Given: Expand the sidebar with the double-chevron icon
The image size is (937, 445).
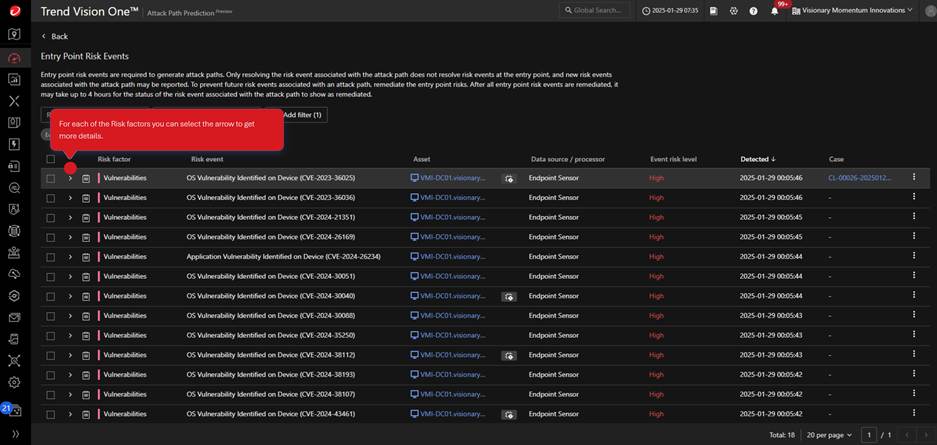Looking at the screenshot, I should [15, 434].
